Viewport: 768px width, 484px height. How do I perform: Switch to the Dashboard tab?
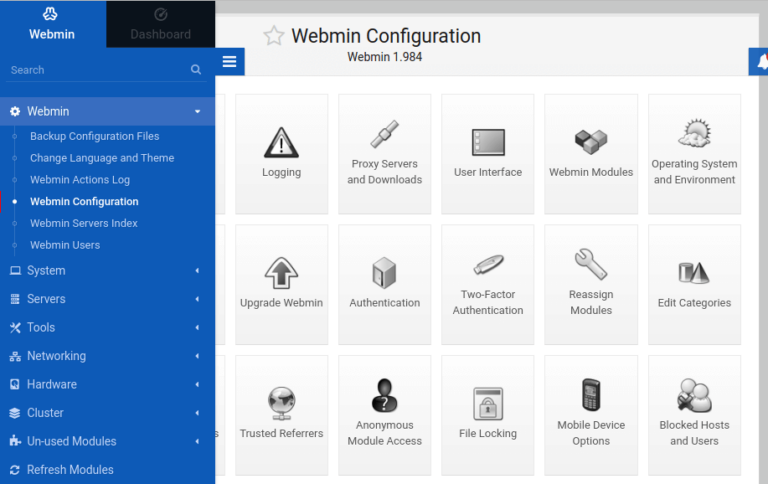point(160,24)
